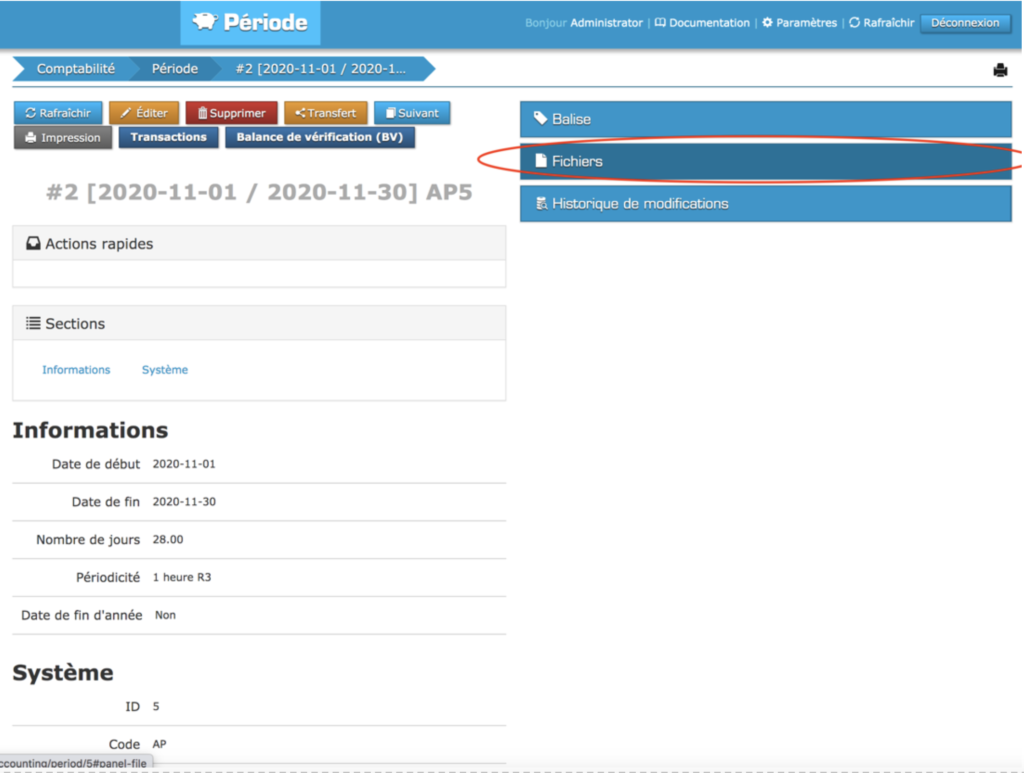
Task: Open Paramètres gear settings in header
Action: 799,23
